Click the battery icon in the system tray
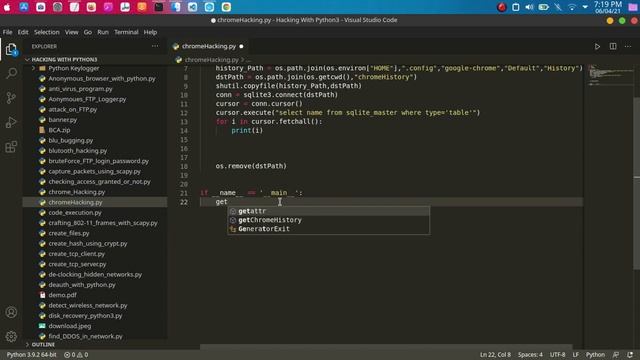Viewport: 640px width, 360px height. coord(544,7)
